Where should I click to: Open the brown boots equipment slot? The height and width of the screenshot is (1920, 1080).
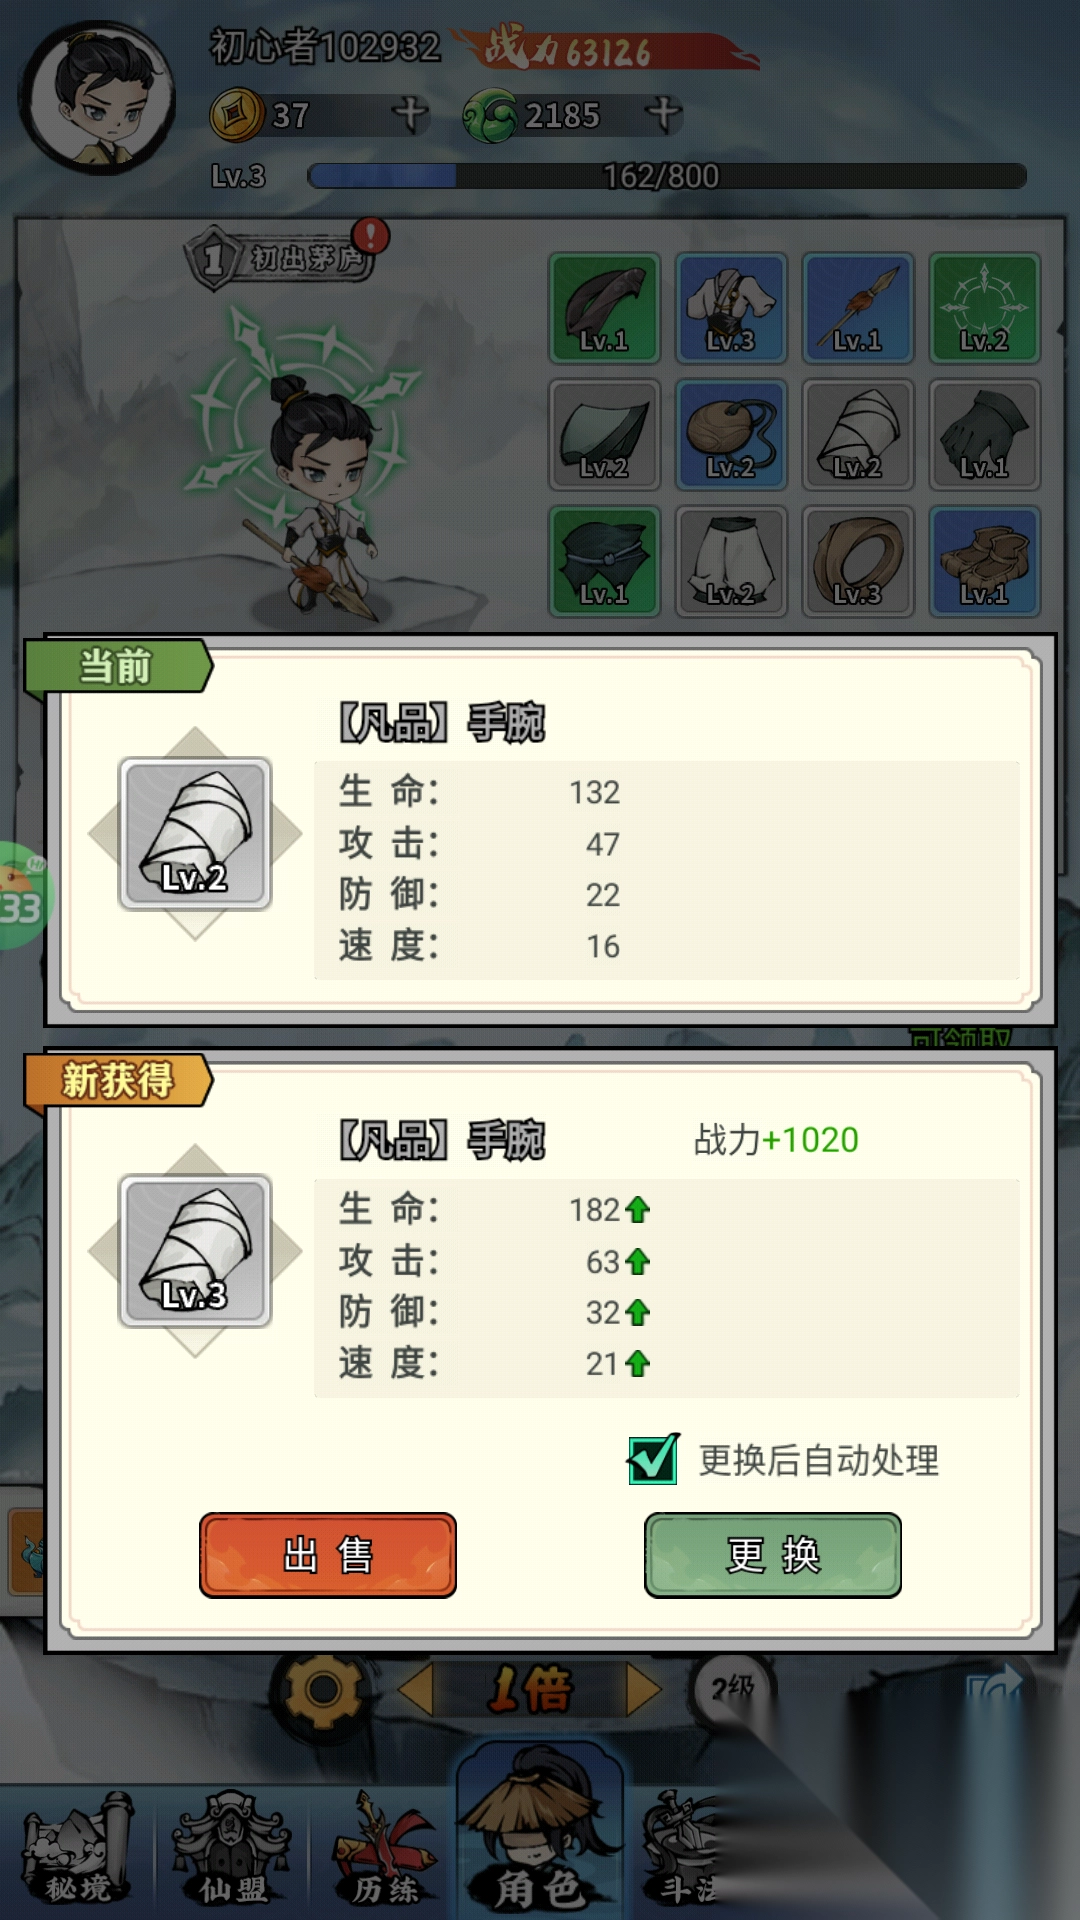(x=984, y=561)
